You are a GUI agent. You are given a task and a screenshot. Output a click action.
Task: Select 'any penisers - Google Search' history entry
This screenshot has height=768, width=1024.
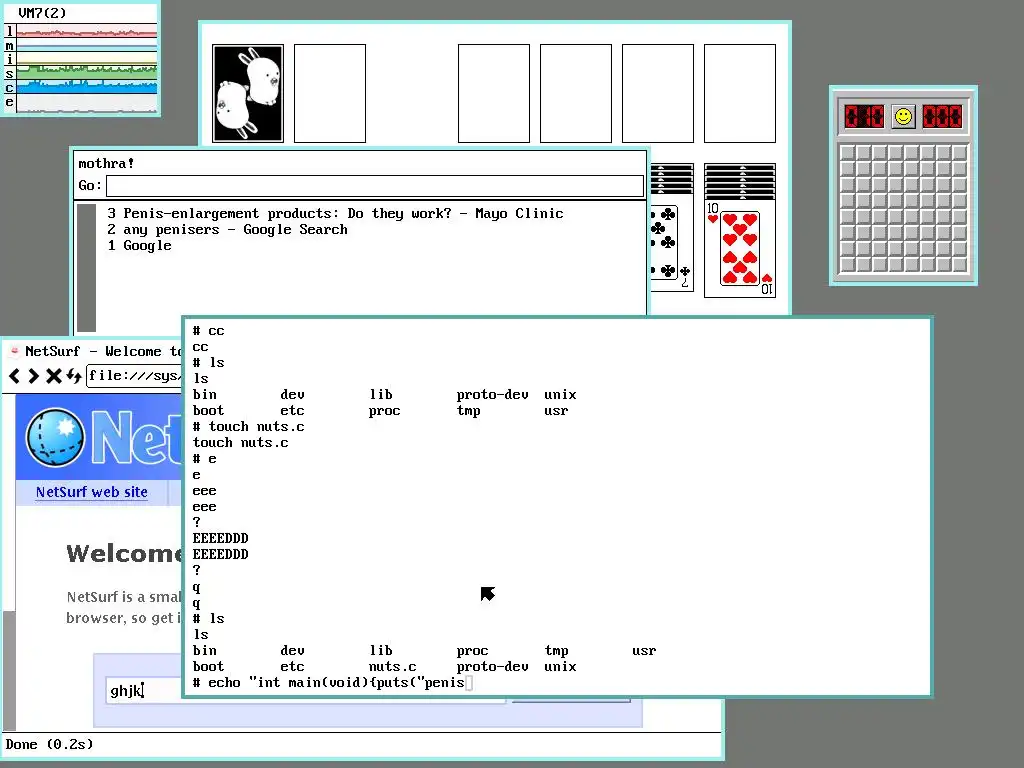click(227, 229)
